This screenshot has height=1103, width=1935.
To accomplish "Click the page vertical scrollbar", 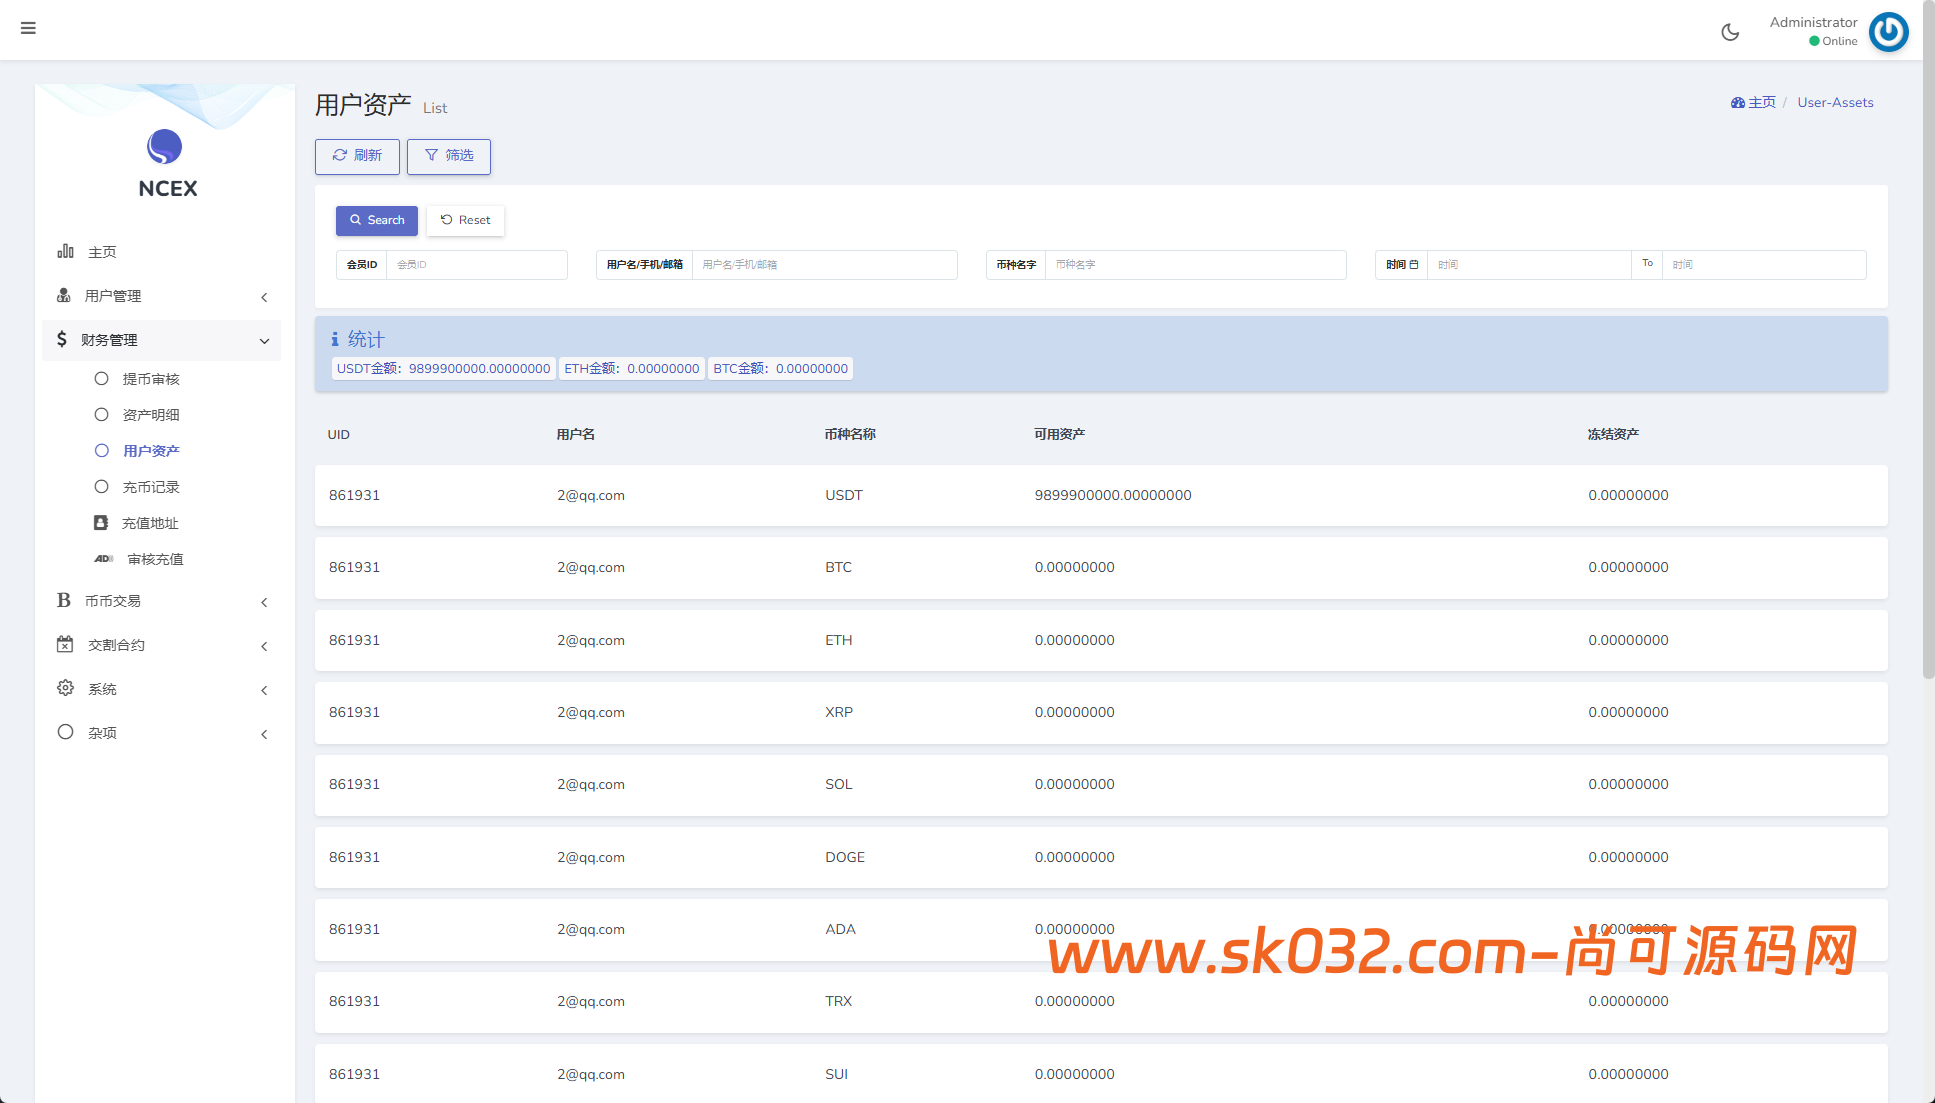I will click(1928, 340).
